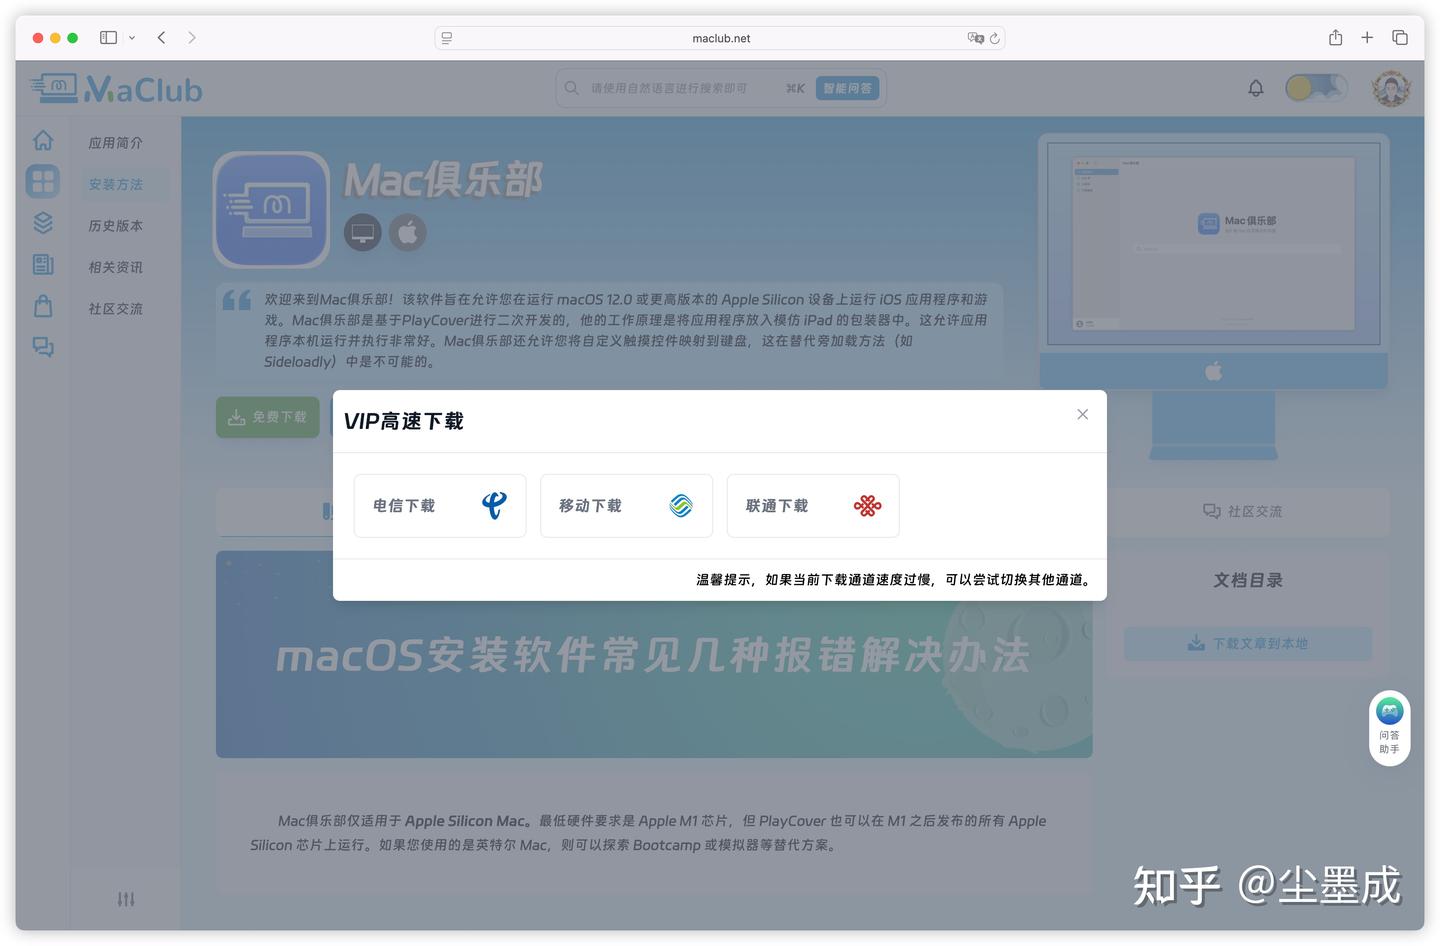
Task: Toggle the Safari sidebar
Action: tap(108, 38)
